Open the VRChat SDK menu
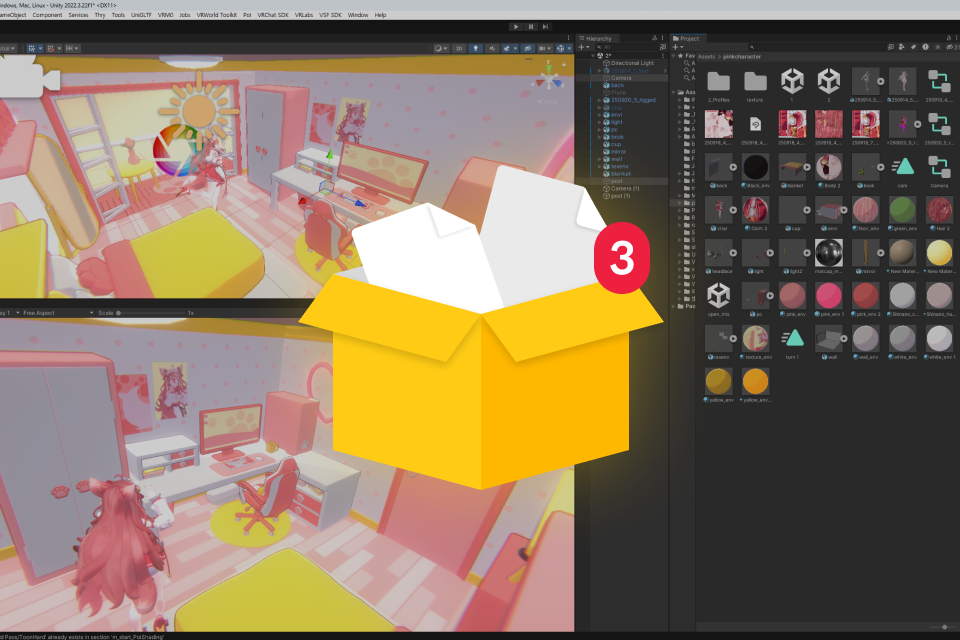The height and width of the screenshot is (640, 960). tap(272, 15)
